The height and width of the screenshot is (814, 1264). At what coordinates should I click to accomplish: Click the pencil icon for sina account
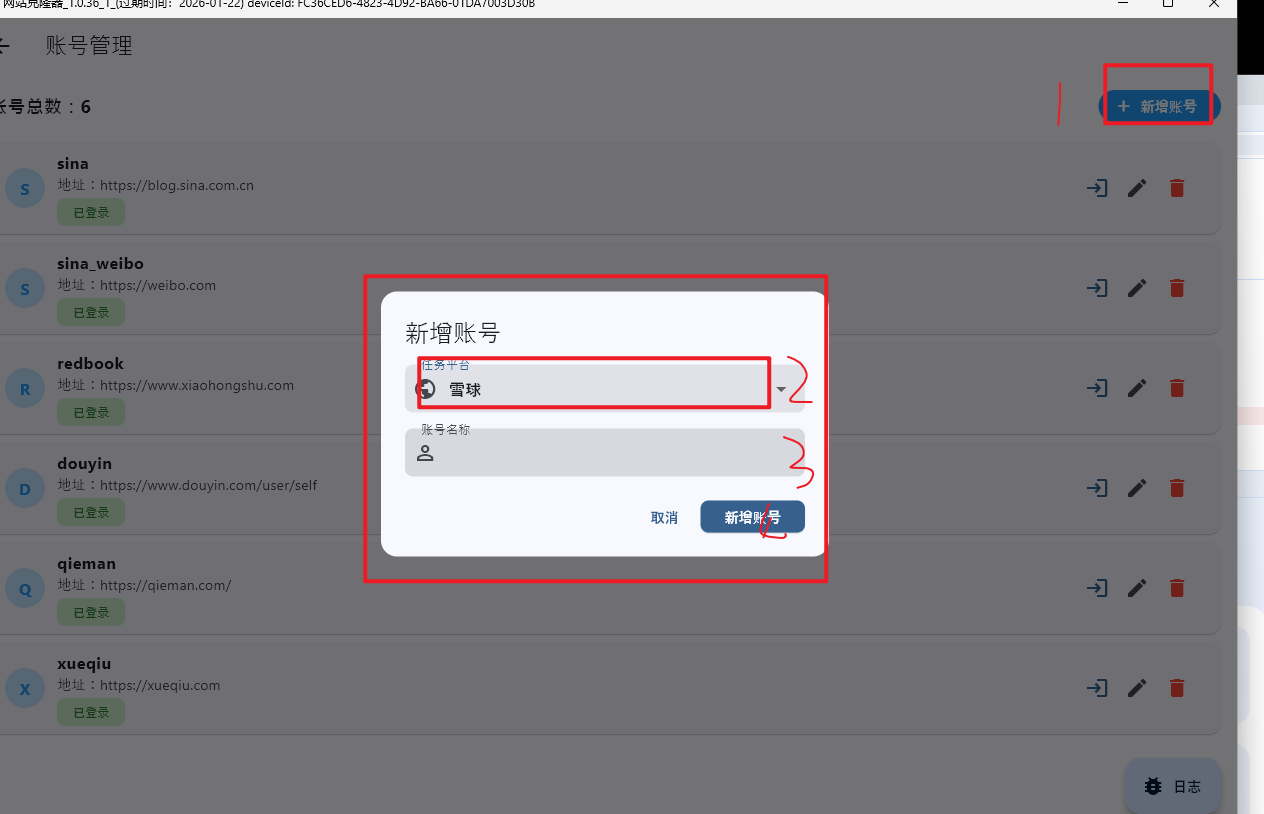click(1137, 188)
